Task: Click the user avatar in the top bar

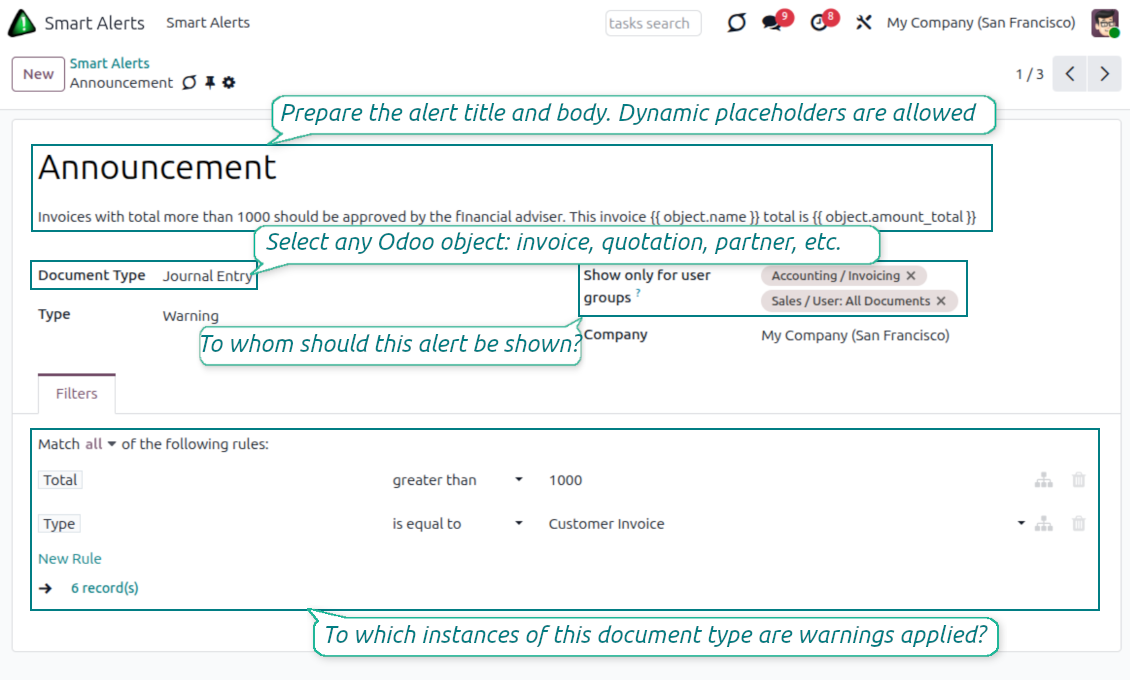Action: coord(1104,23)
